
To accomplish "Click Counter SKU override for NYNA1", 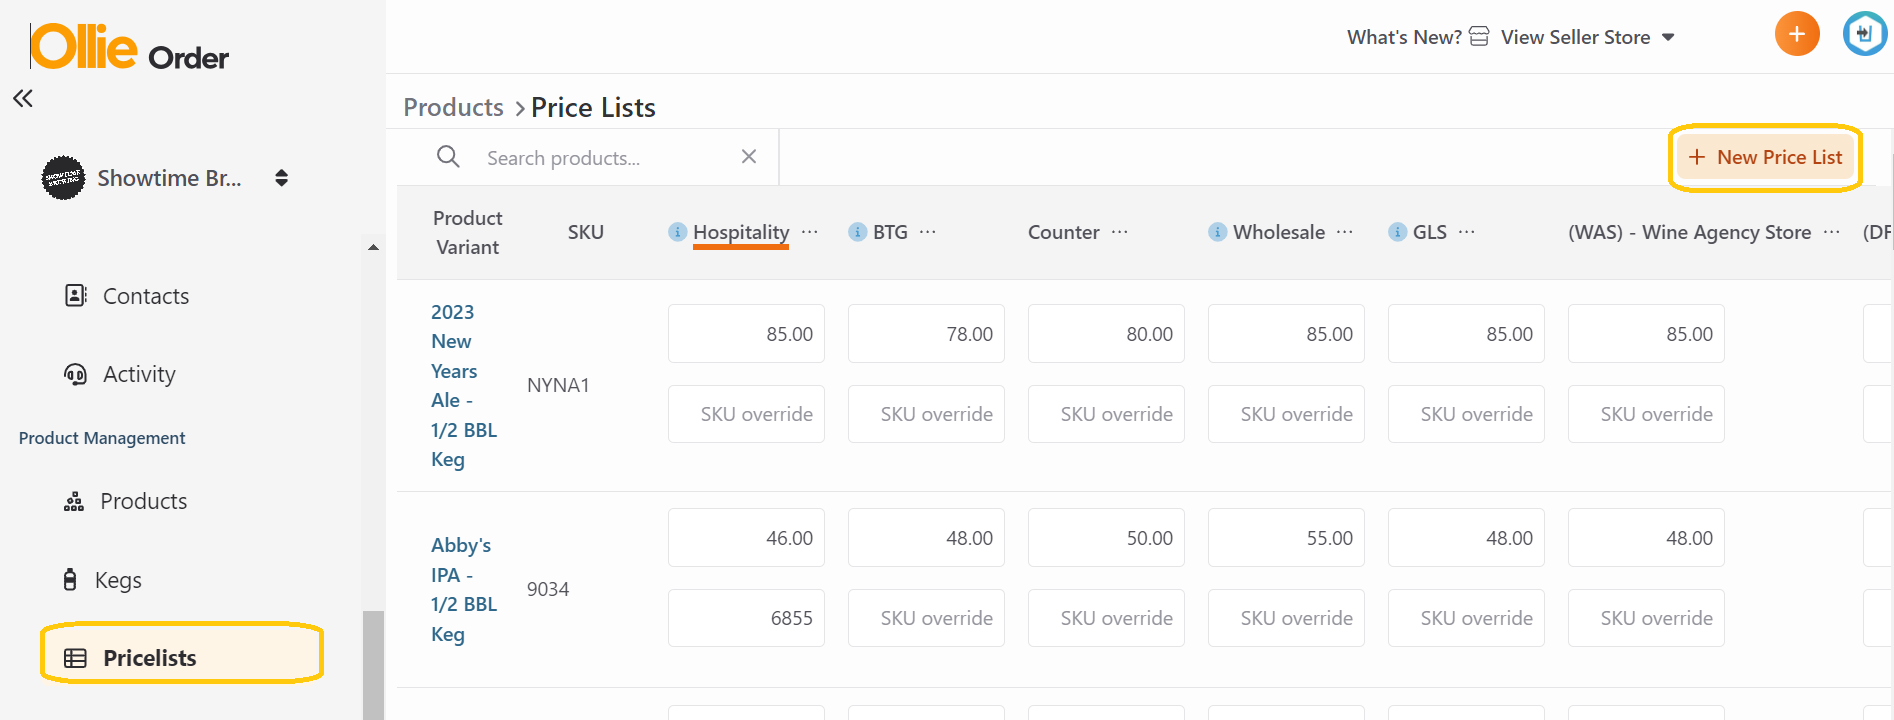I will tap(1106, 414).
